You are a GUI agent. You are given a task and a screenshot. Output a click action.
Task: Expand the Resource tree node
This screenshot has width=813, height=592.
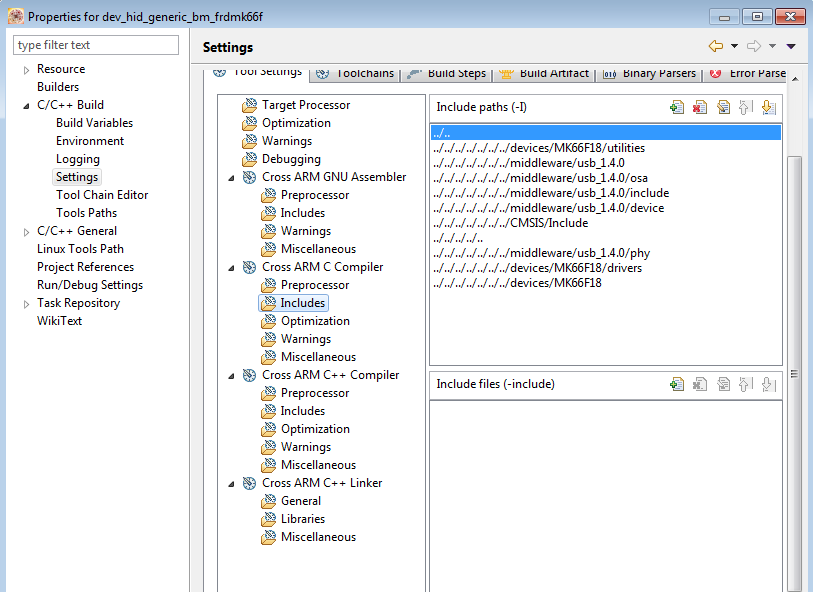(x=26, y=70)
